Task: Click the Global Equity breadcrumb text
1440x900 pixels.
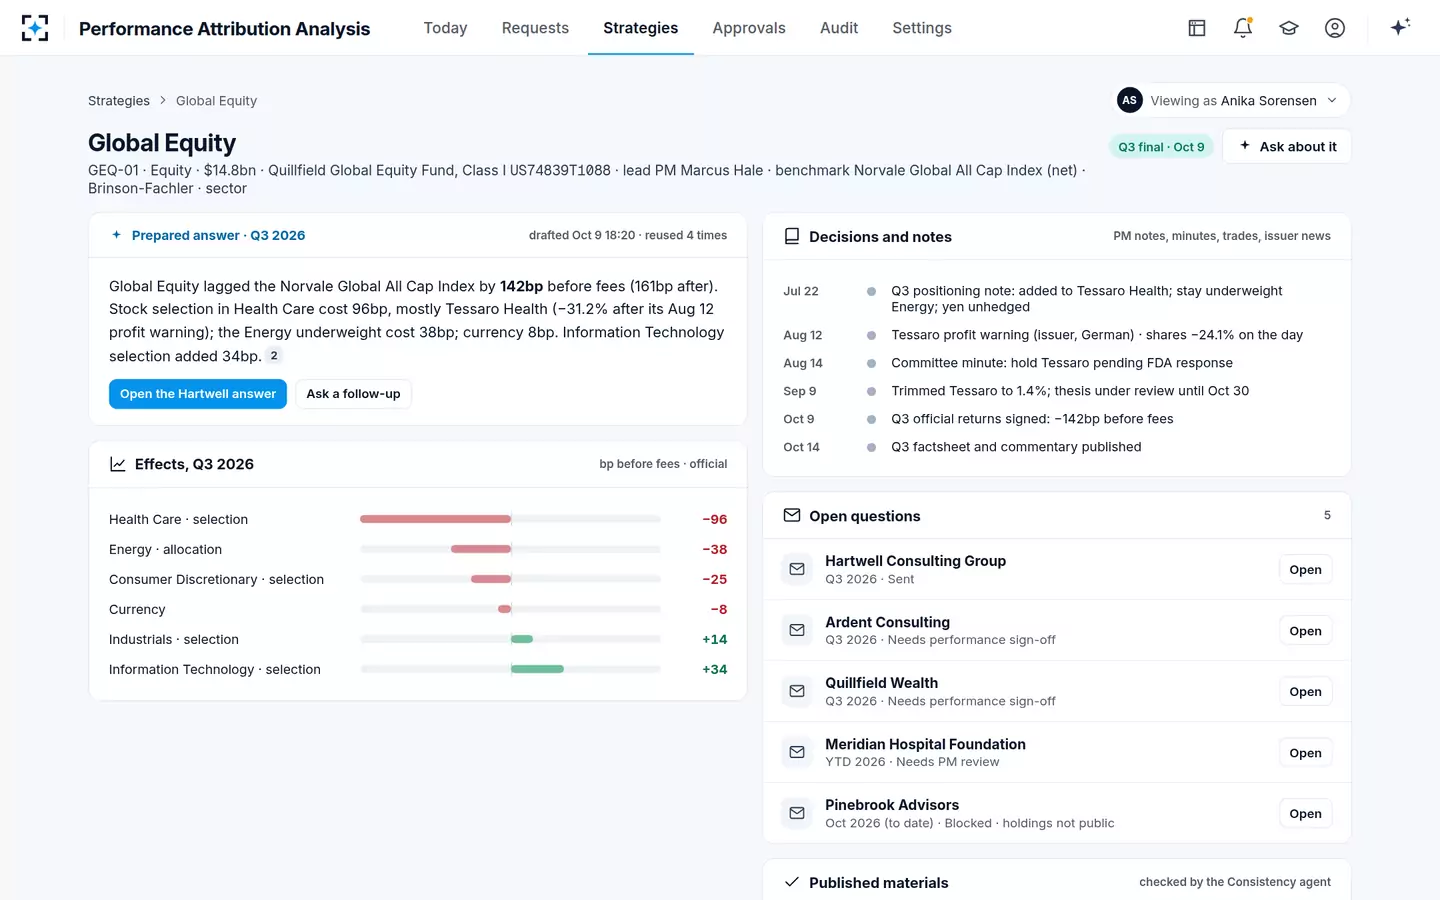Action: coord(216,101)
